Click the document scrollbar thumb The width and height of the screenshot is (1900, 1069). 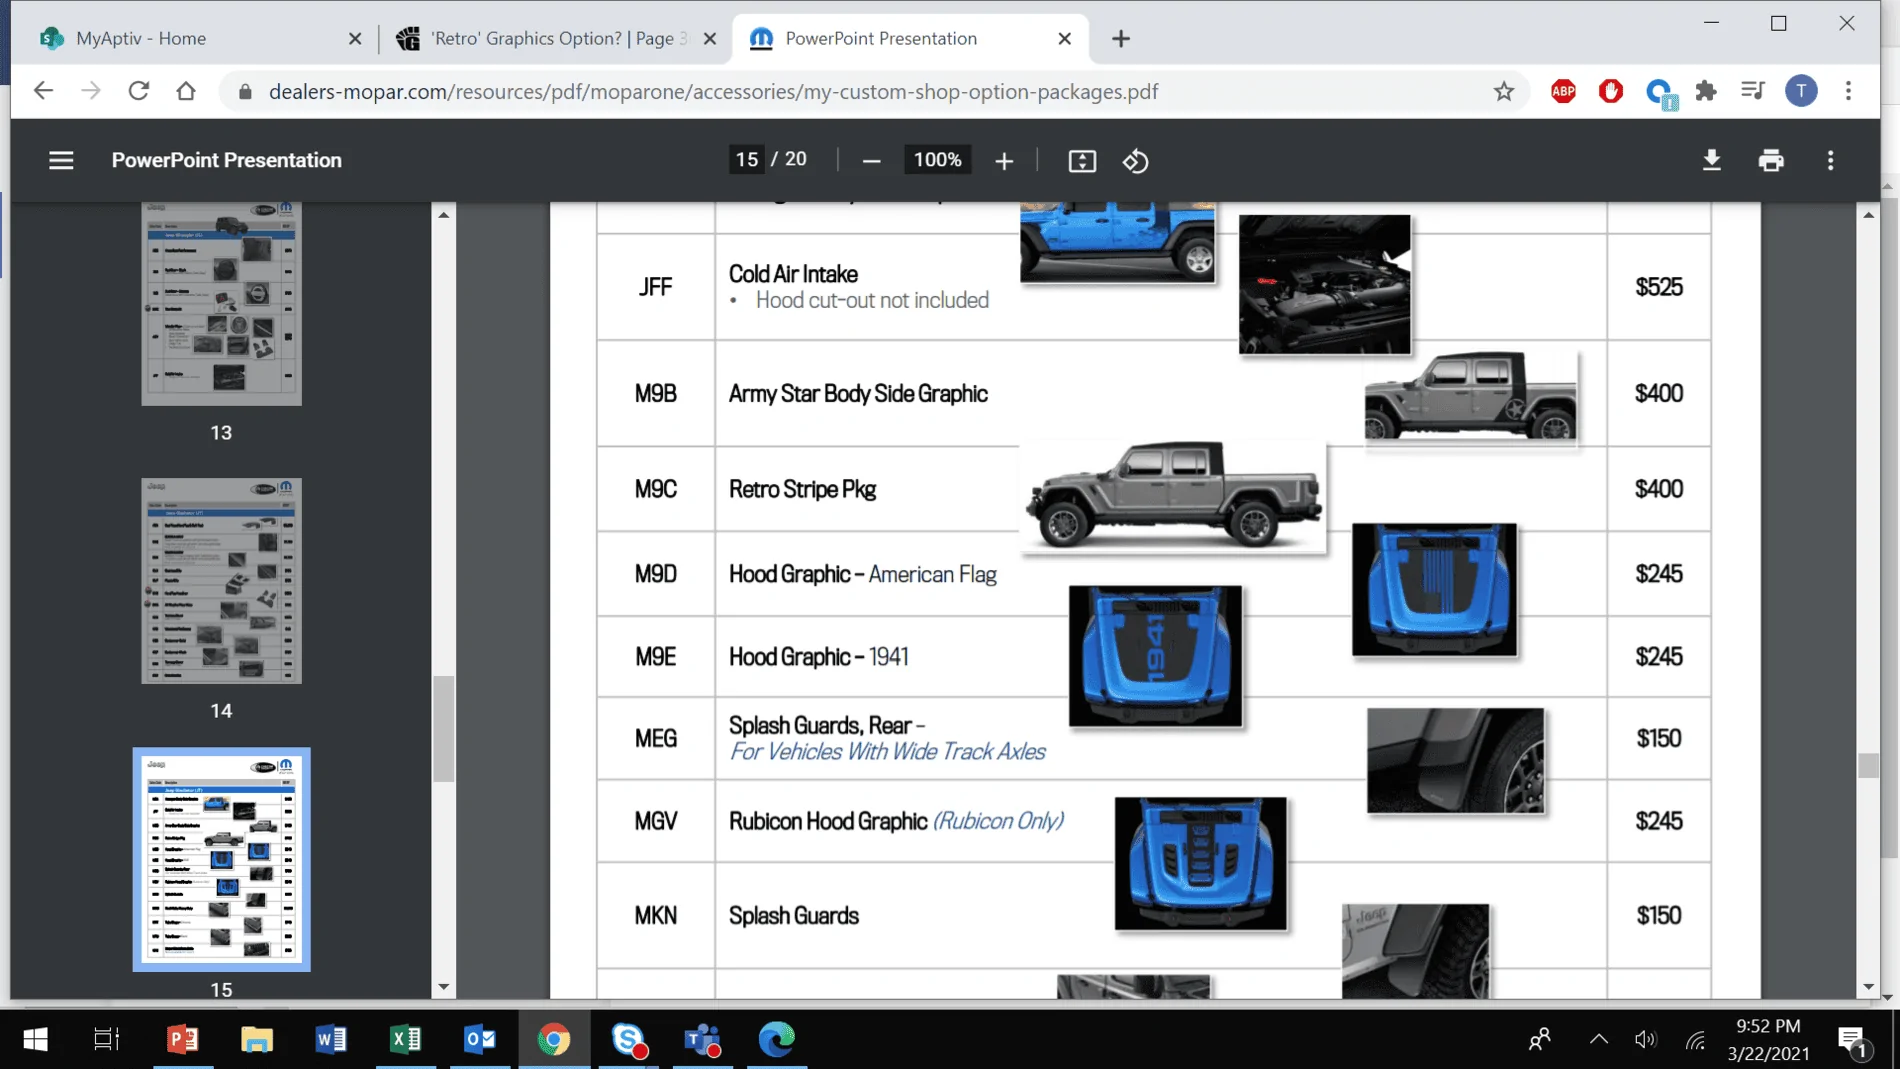(x=1868, y=765)
